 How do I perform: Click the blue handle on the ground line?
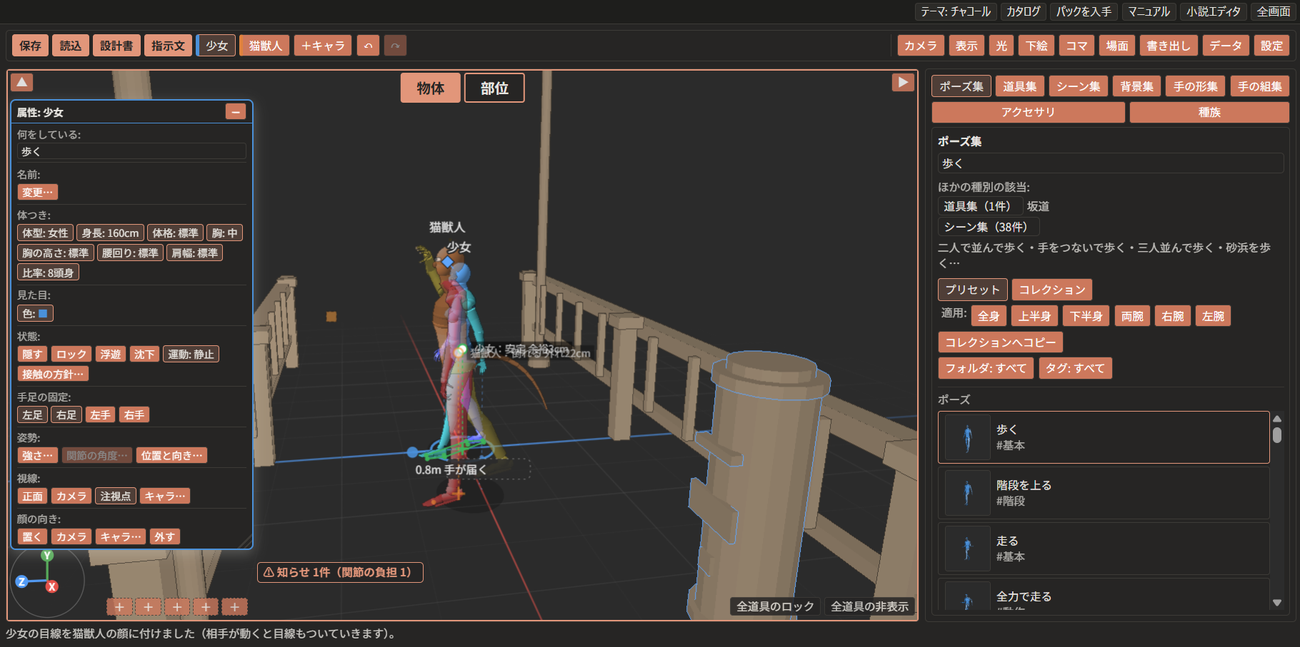point(412,453)
